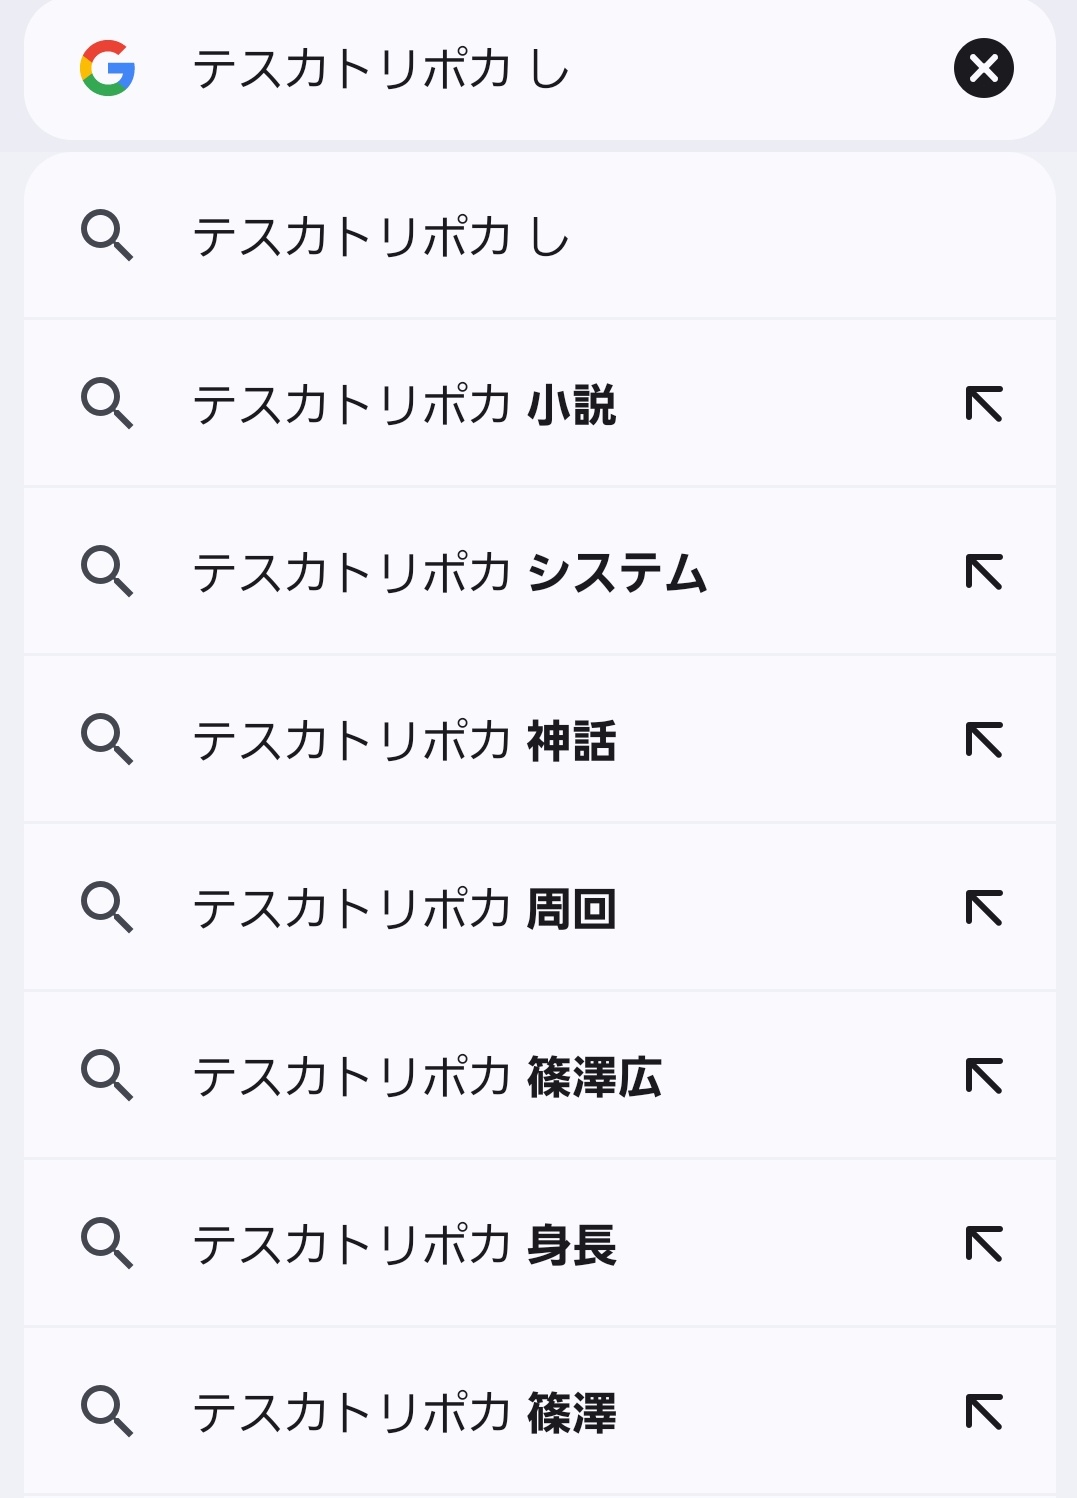Clear the search text with X button

[x=983, y=68]
